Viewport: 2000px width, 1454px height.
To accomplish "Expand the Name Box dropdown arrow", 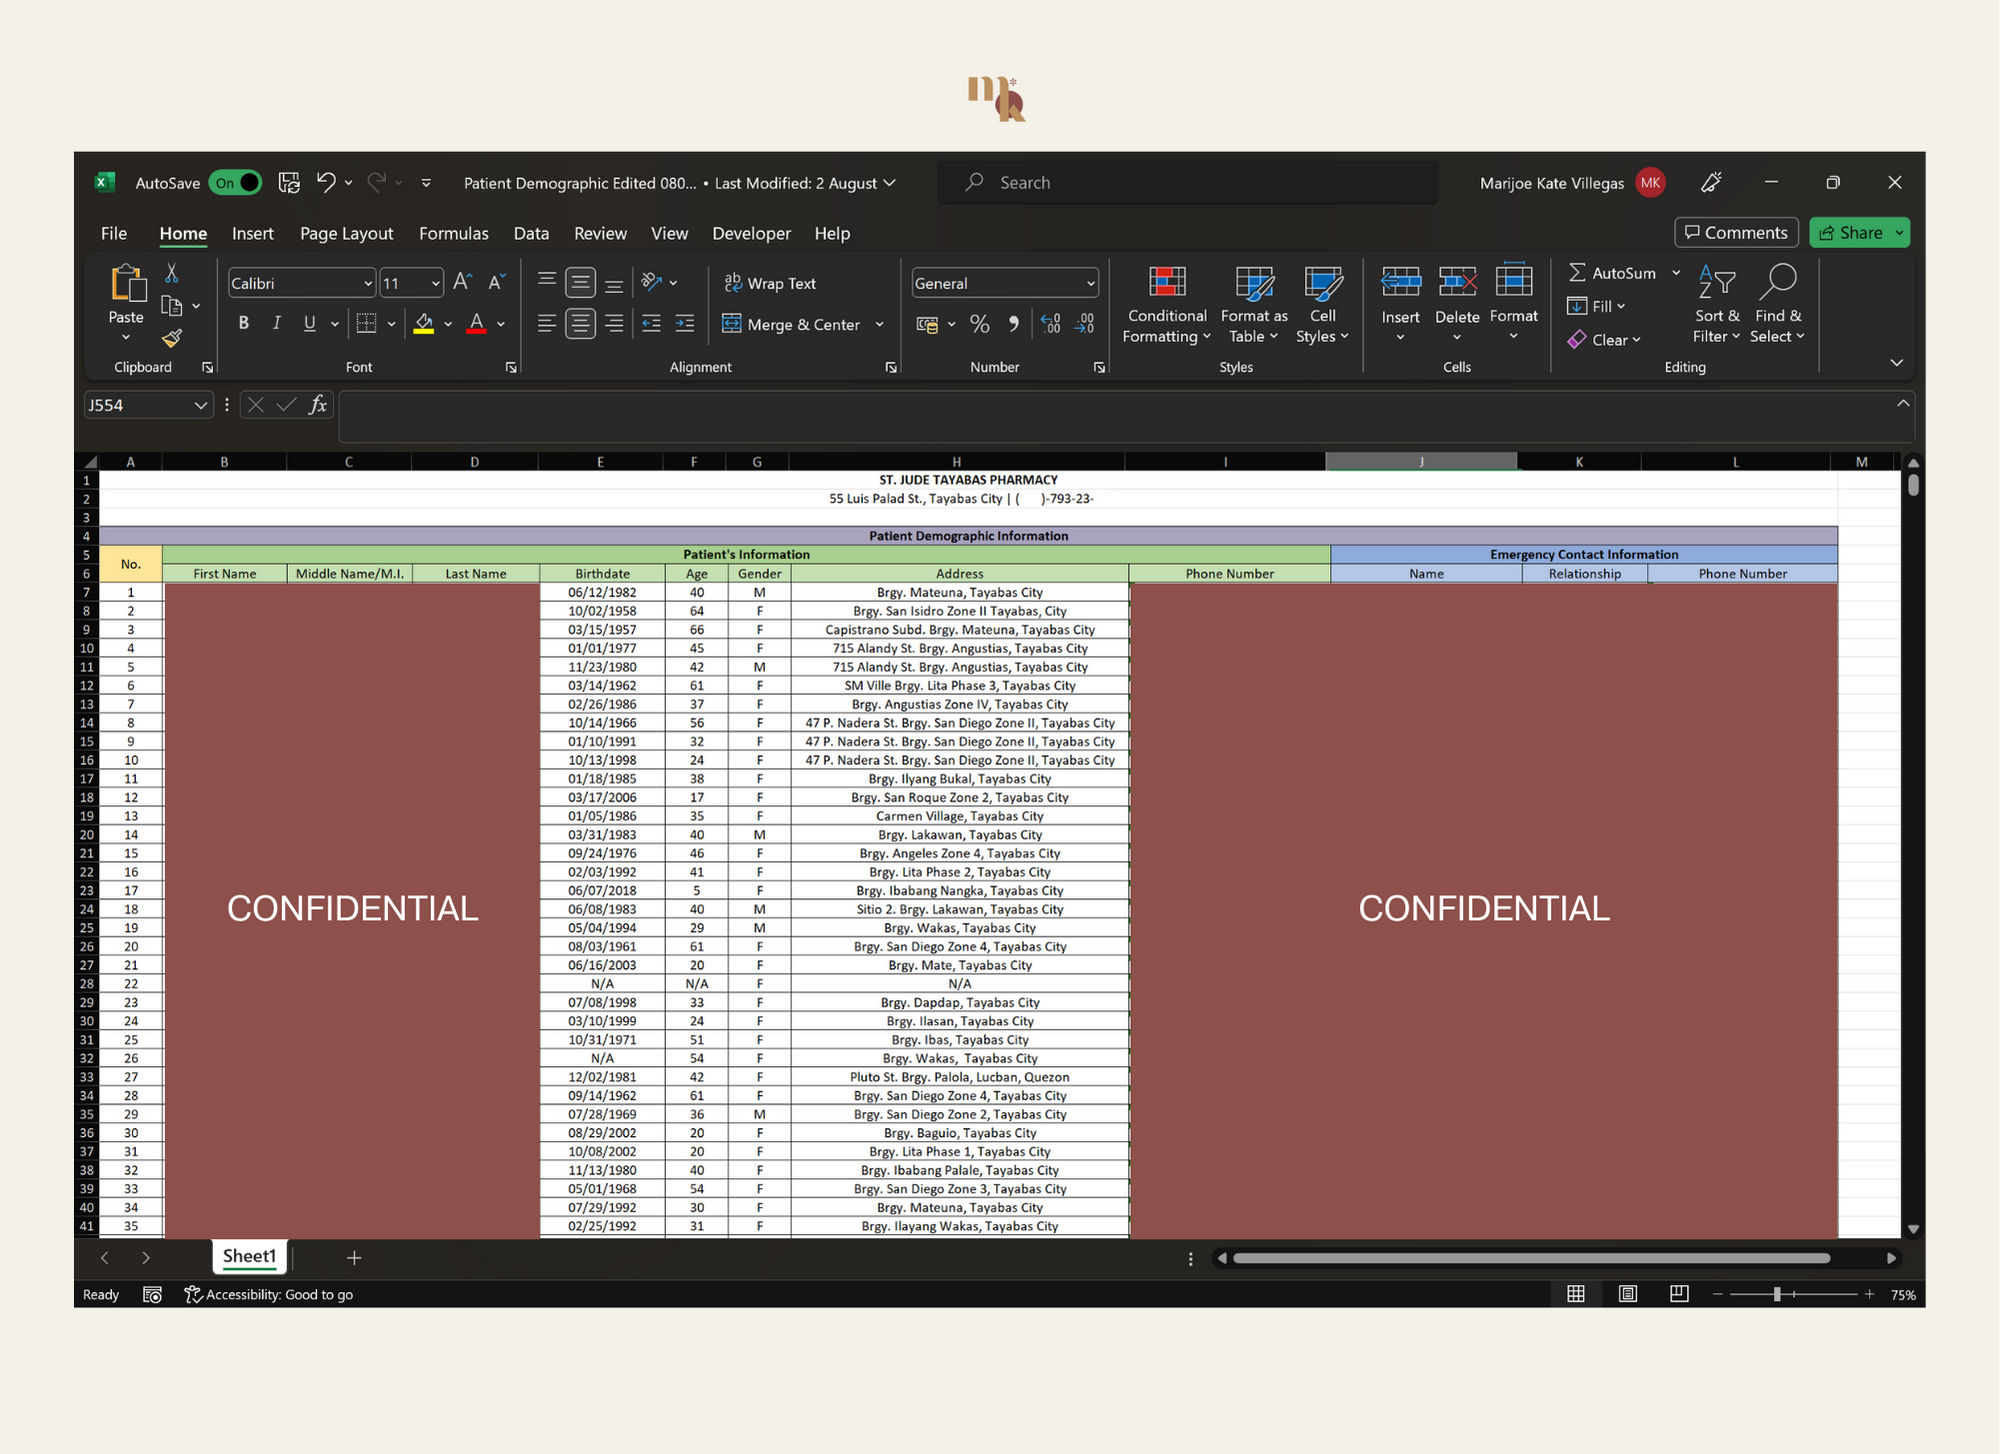I will click(x=200, y=405).
